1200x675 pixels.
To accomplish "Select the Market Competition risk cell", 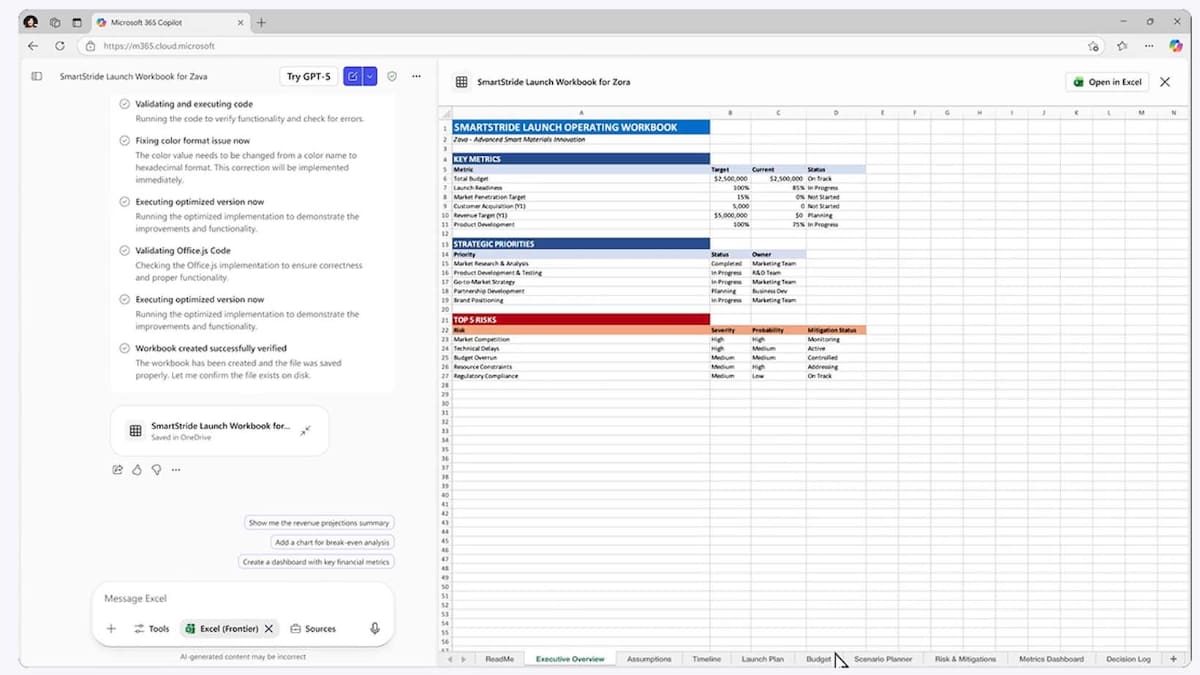I will pyautogui.click(x=581, y=339).
